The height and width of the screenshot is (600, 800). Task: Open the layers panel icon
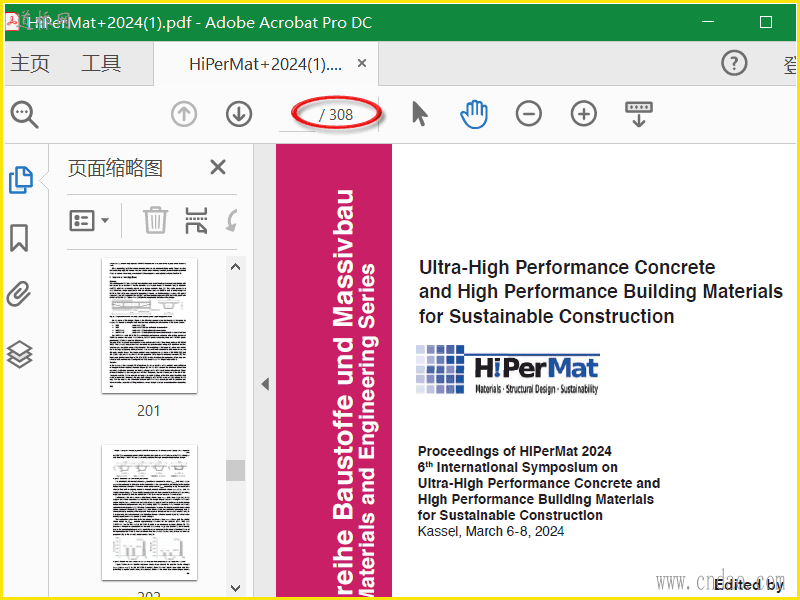tap(20, 354)
